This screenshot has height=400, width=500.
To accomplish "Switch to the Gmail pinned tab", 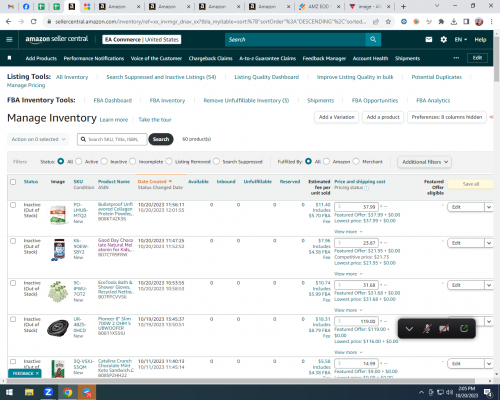I will pyautogui.click(x=11, y=6).
